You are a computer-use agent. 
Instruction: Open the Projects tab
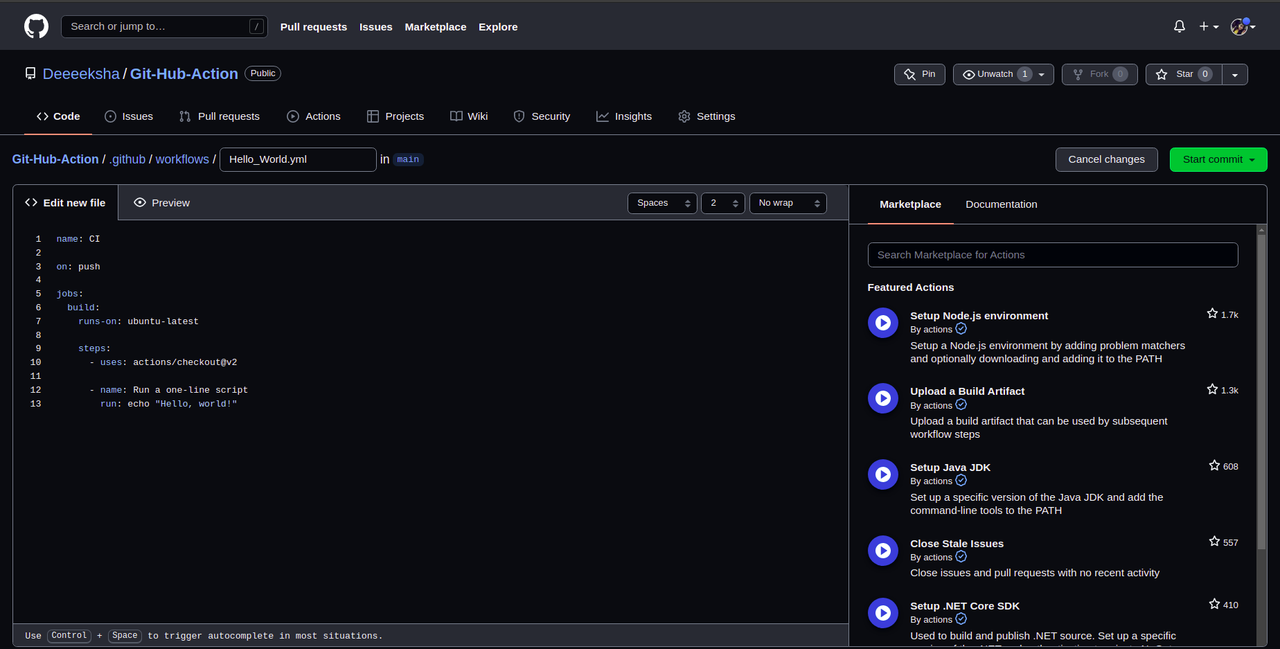click(395, 116)
